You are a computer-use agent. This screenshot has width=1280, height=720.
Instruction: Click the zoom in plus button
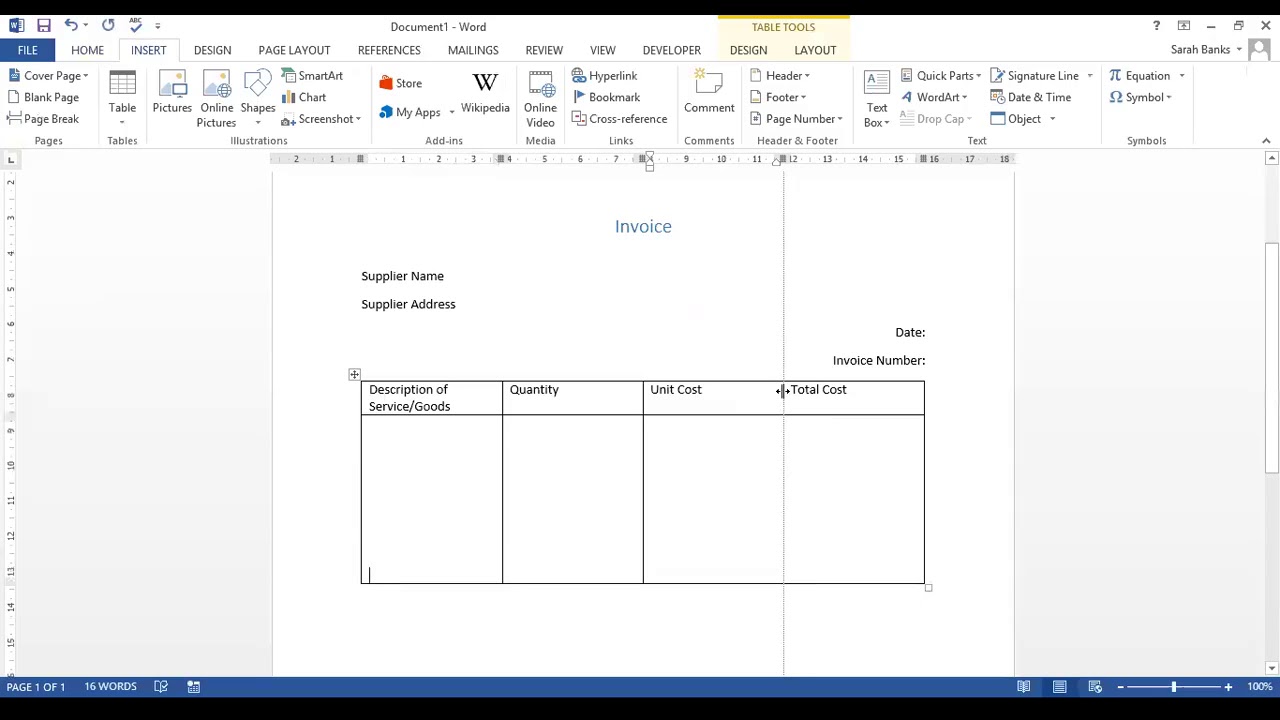1228,687
